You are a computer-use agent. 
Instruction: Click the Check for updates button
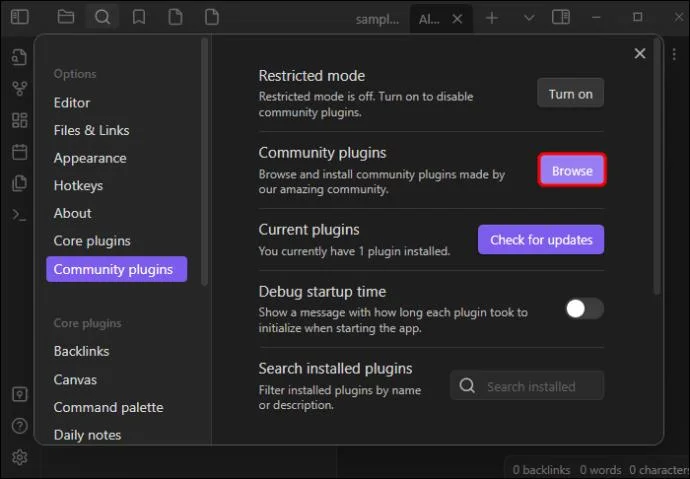[541, 240]
